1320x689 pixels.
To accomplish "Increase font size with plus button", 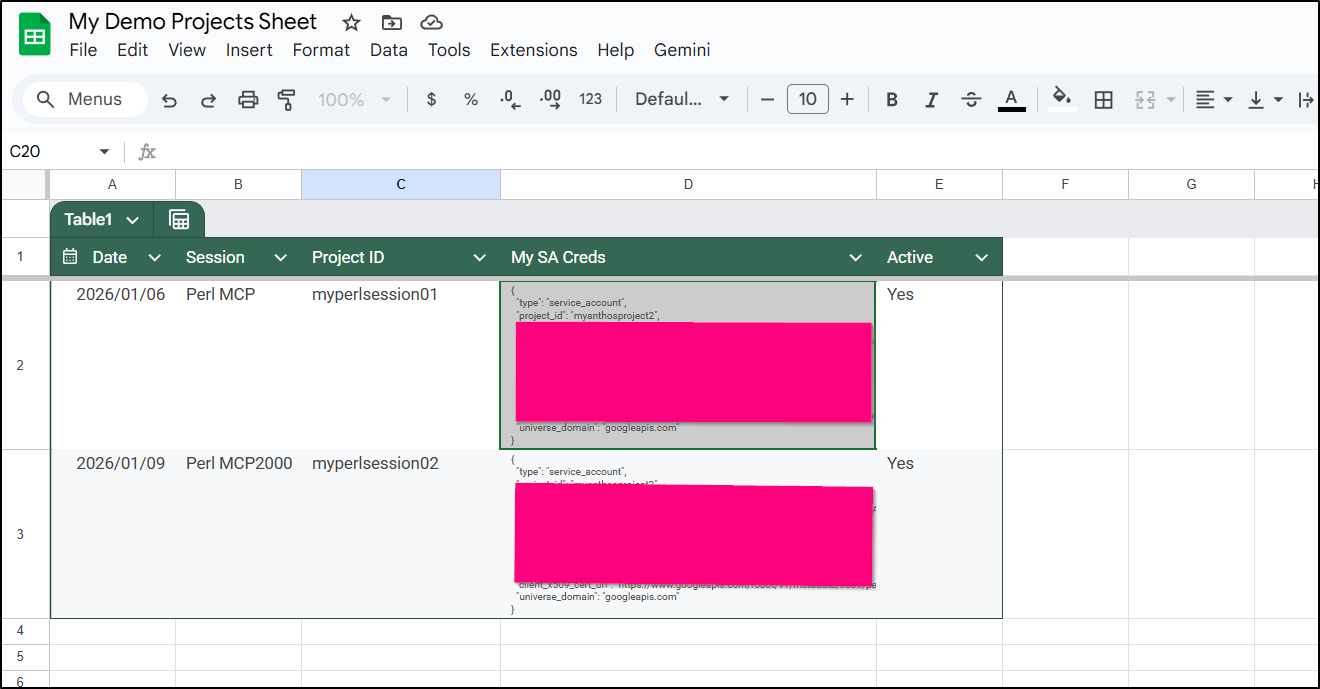I will tap(847, 99).
